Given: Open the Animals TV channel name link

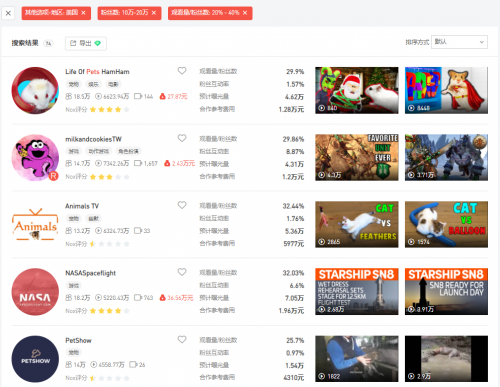Looking at the screenshot, I should tap(82, 206).
